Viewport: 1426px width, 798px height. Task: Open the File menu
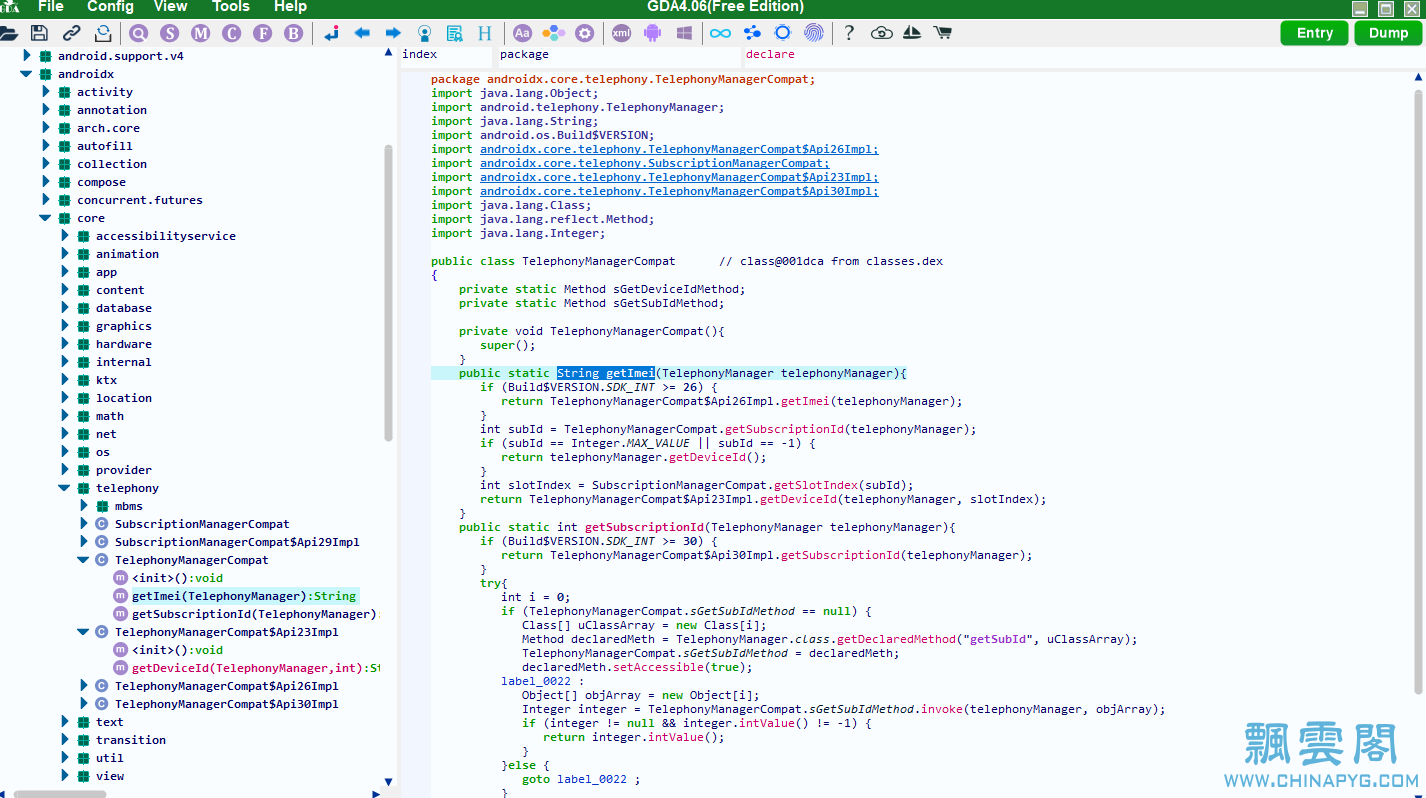(x=51, y=7)
